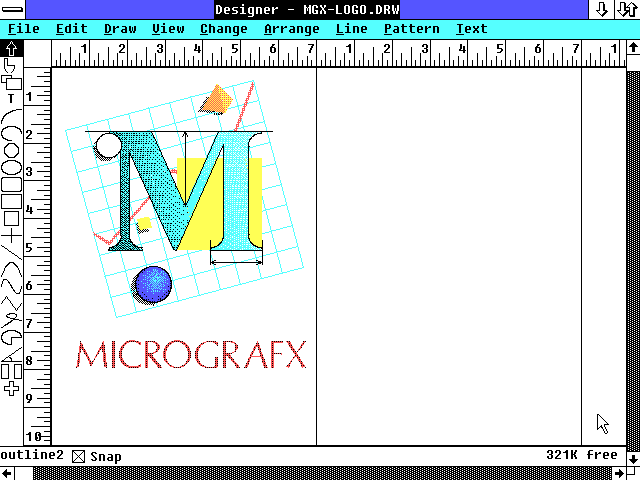Select the MICROGRAFX text object

click(191, 354)
